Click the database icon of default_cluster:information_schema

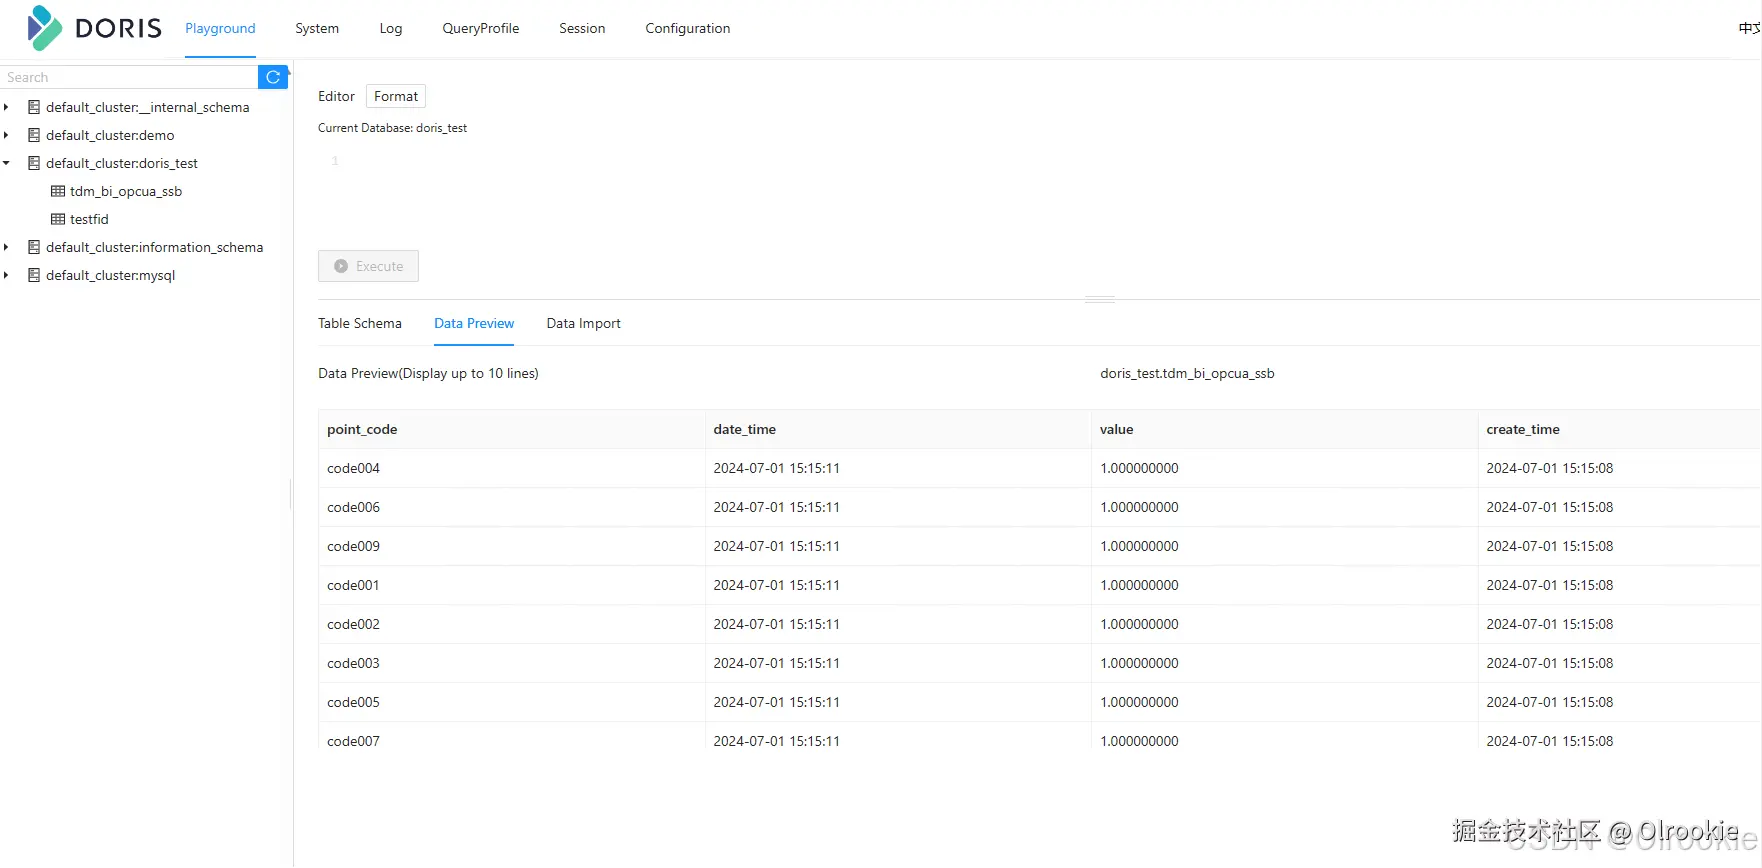coord(34,247)
